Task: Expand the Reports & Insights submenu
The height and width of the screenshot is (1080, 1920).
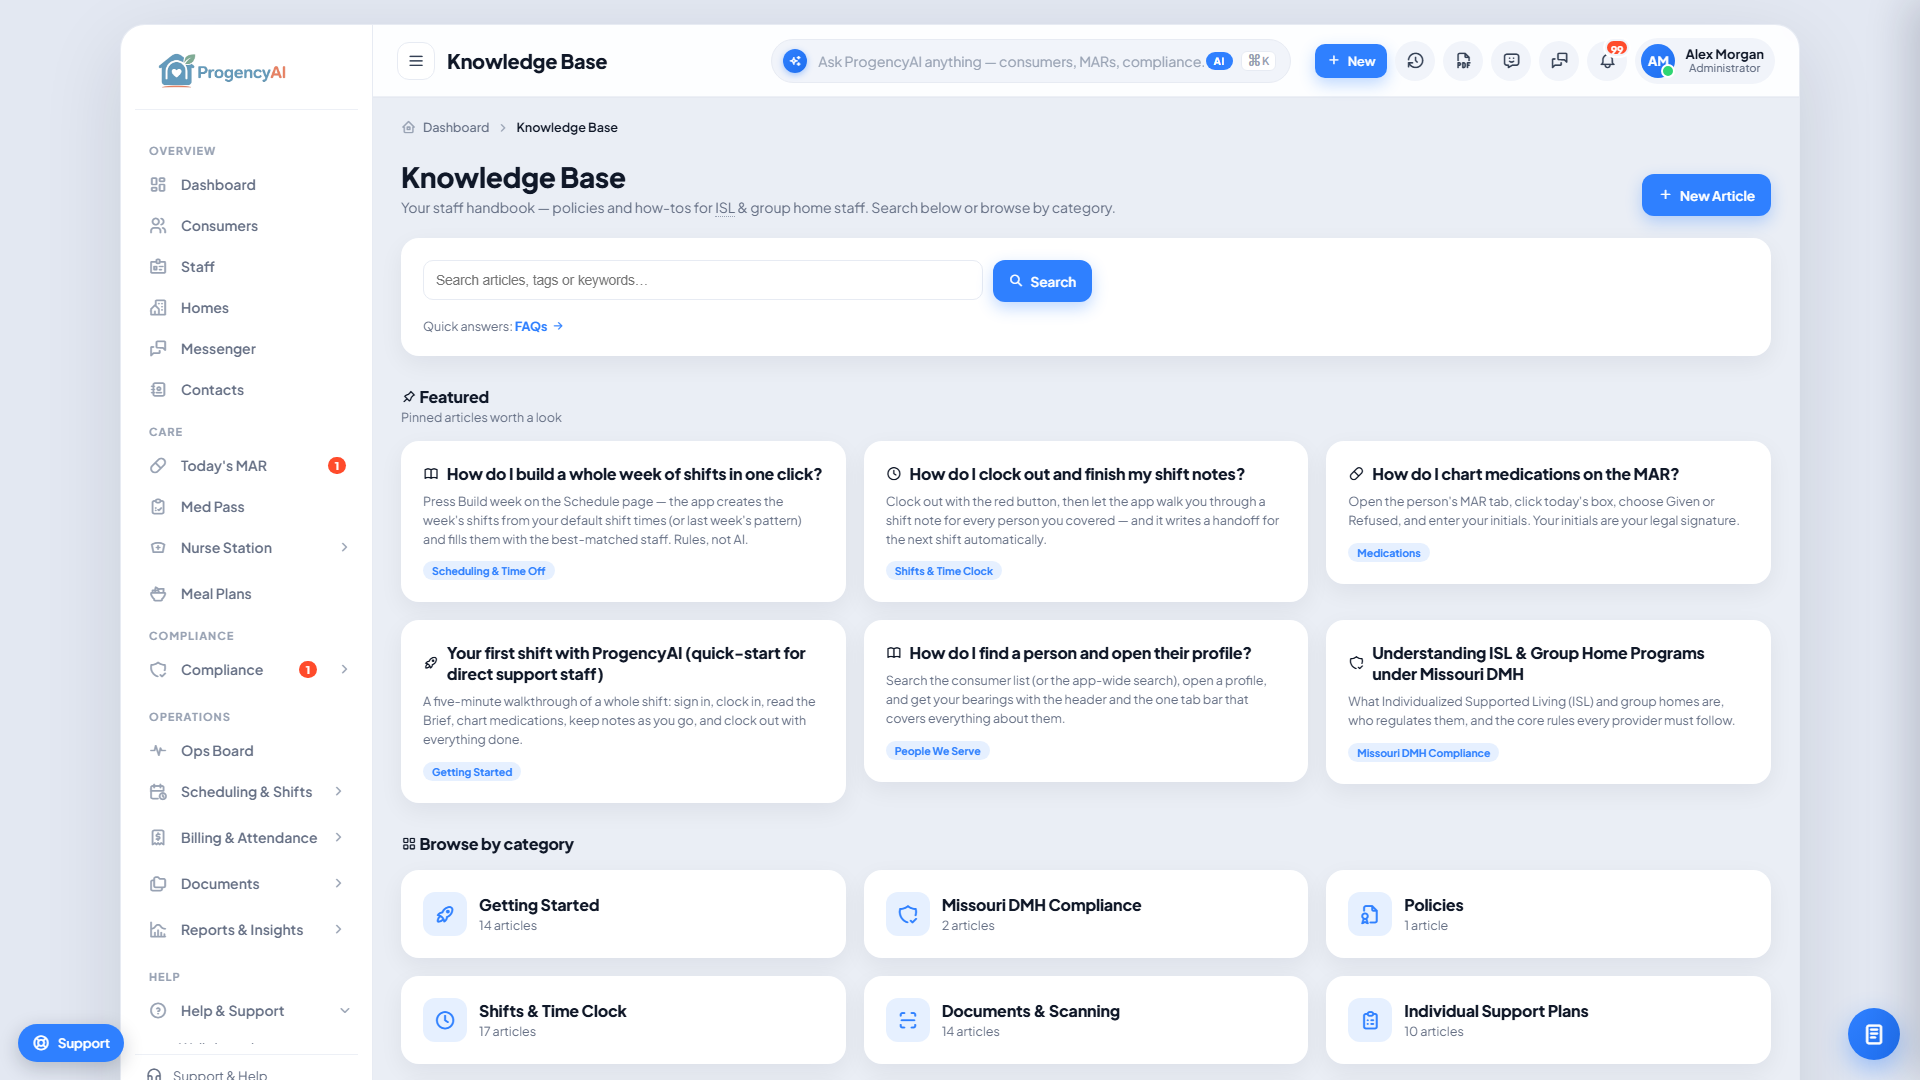Action: pyautogui.click(x=338, y=930)
